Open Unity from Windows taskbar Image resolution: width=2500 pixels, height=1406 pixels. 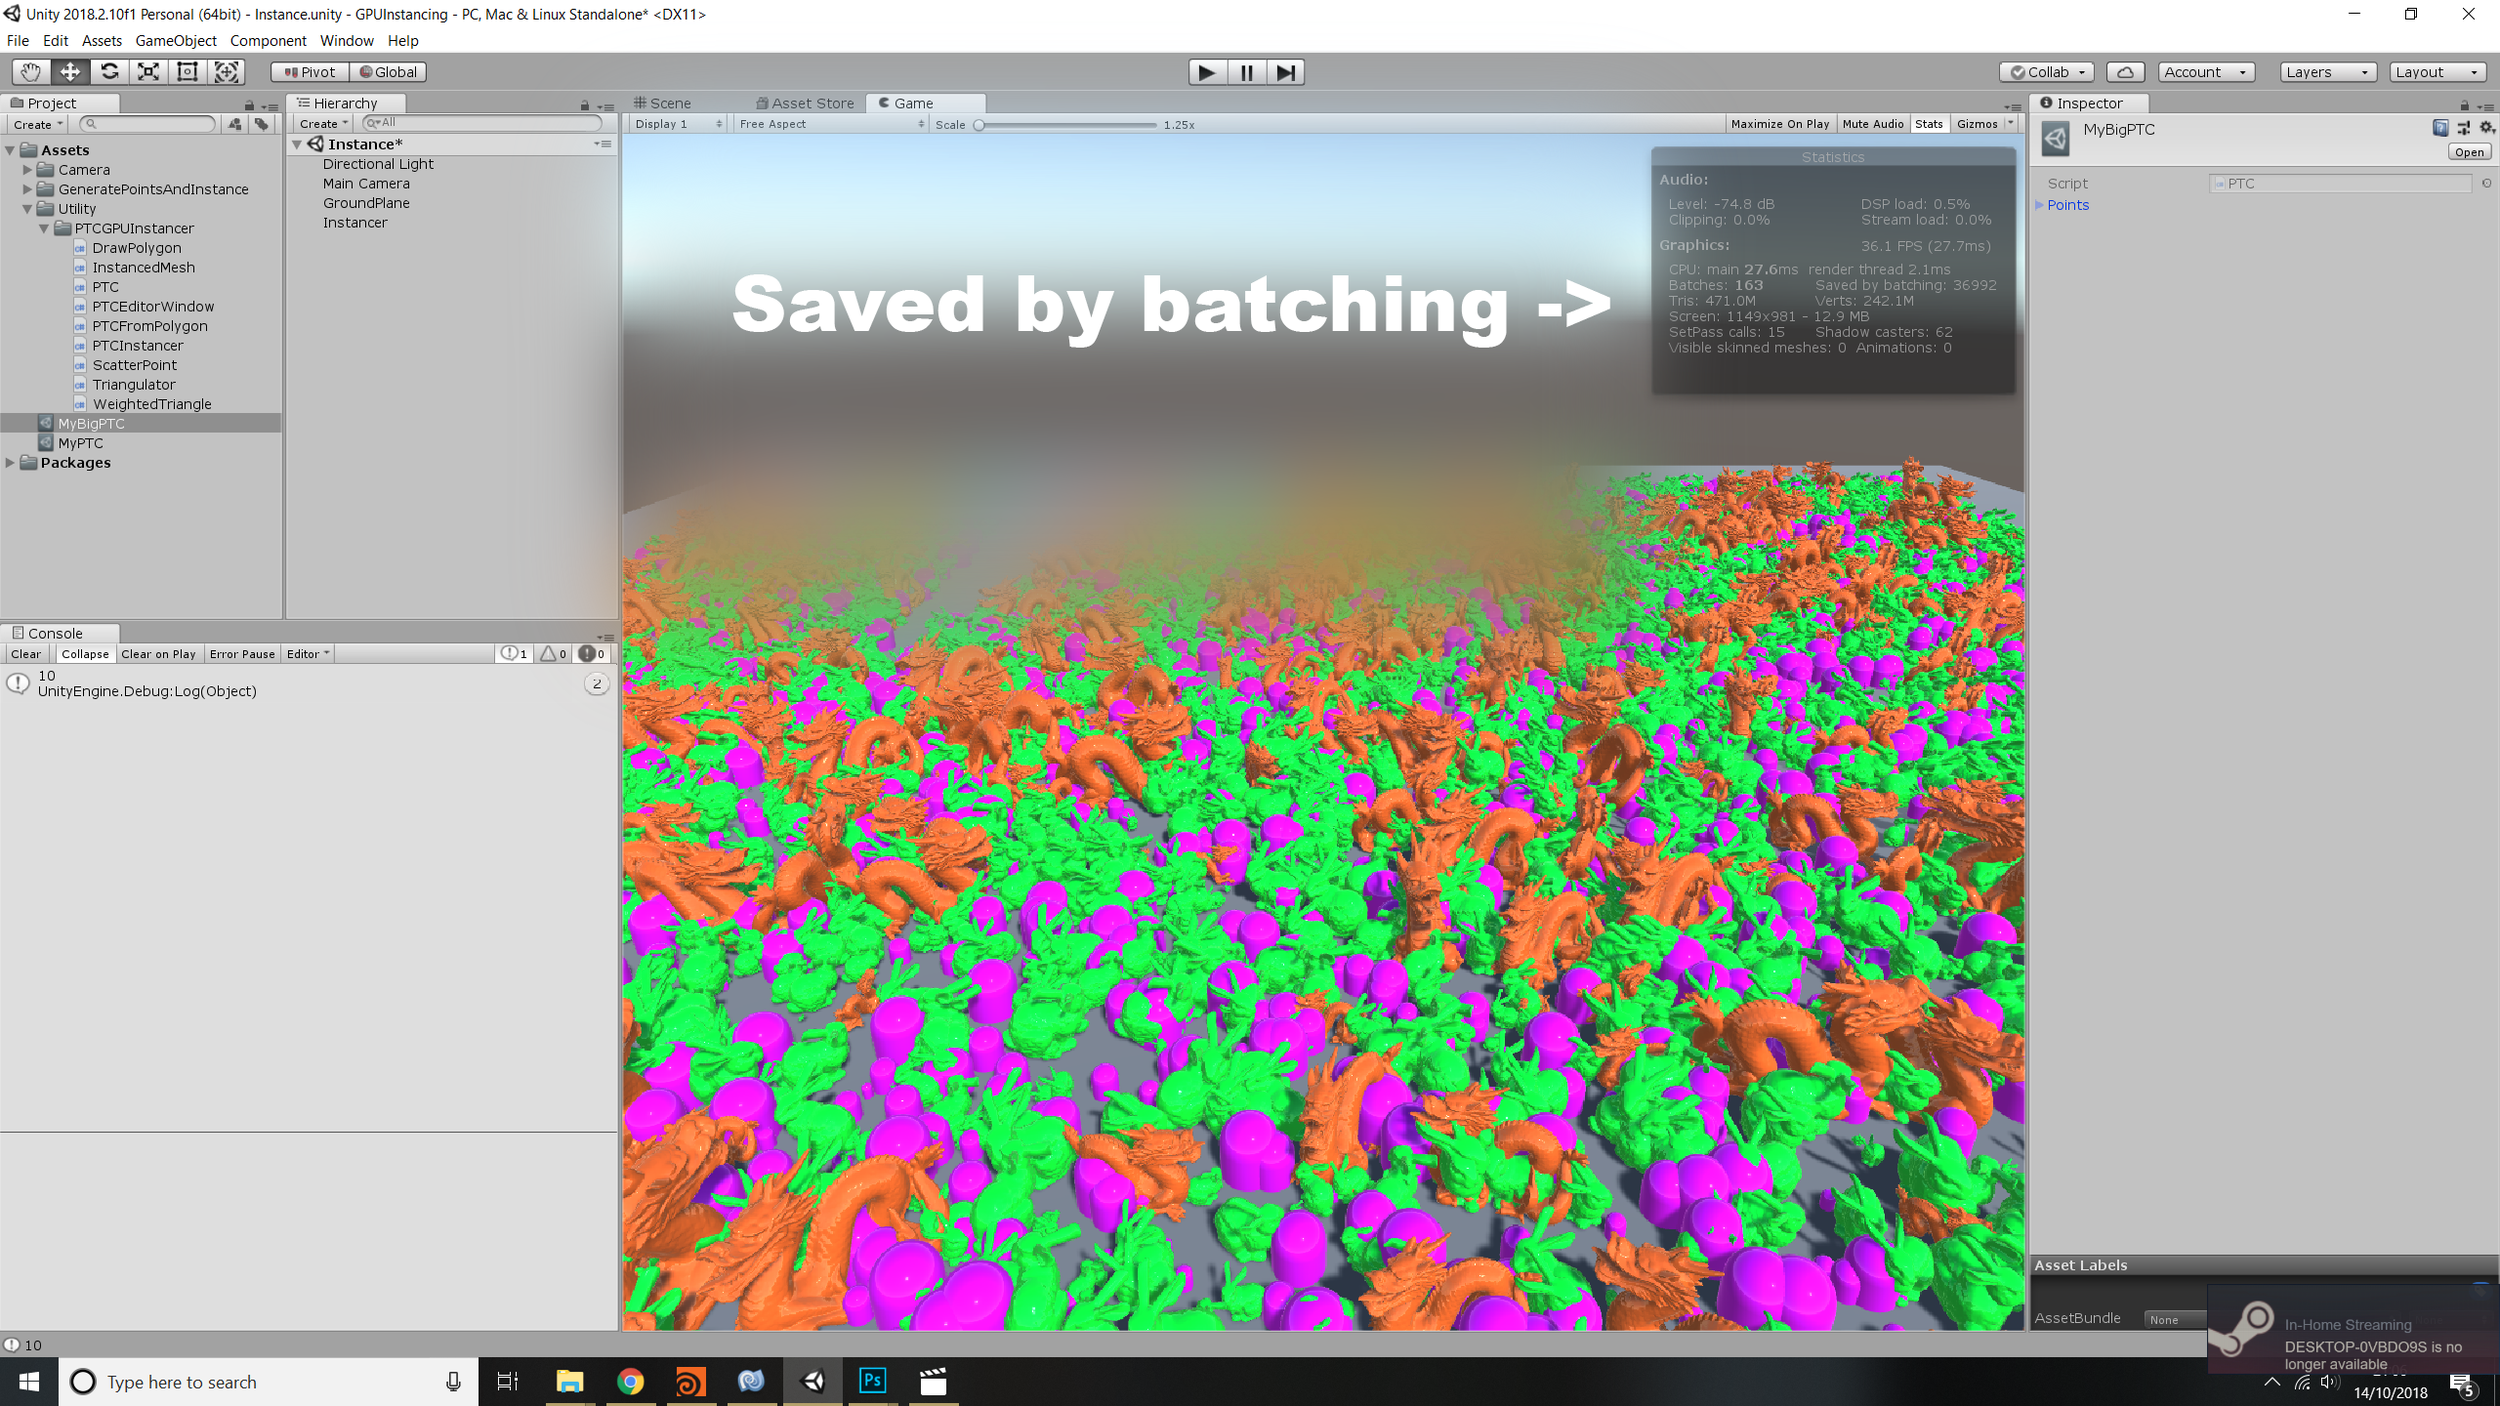pos(814,1382)
